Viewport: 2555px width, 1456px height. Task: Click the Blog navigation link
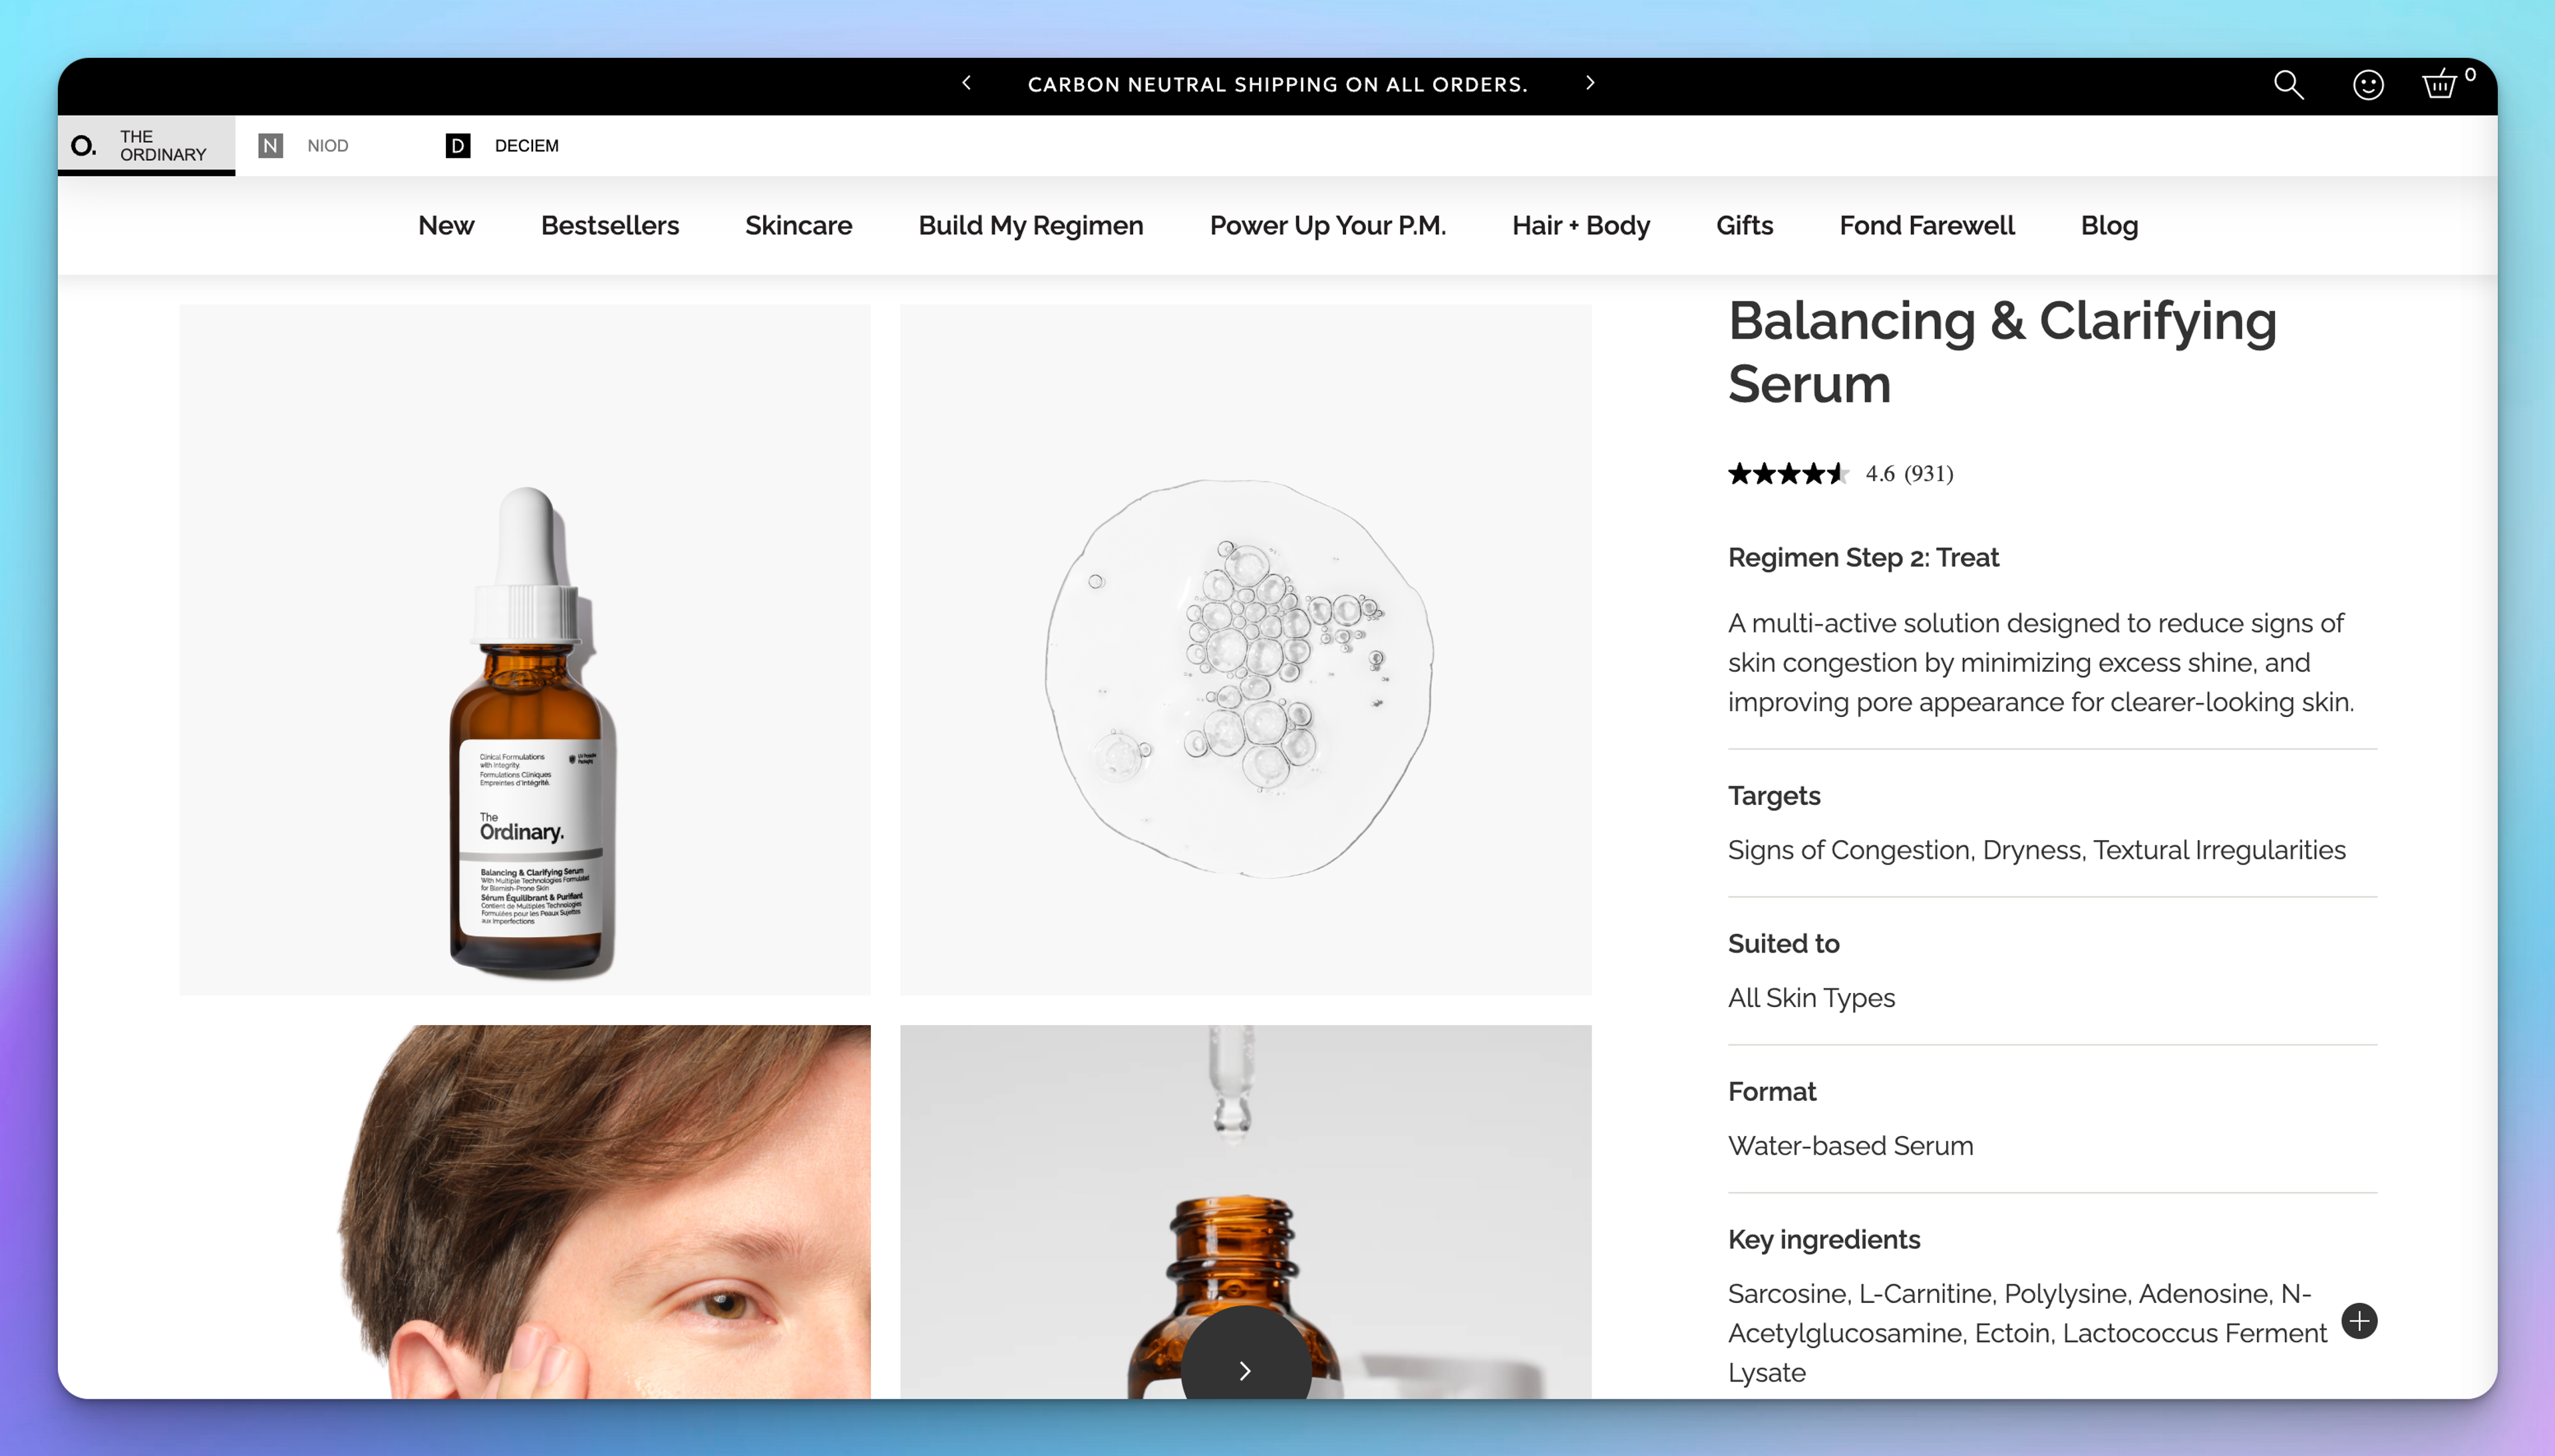tap(2107, 225)
